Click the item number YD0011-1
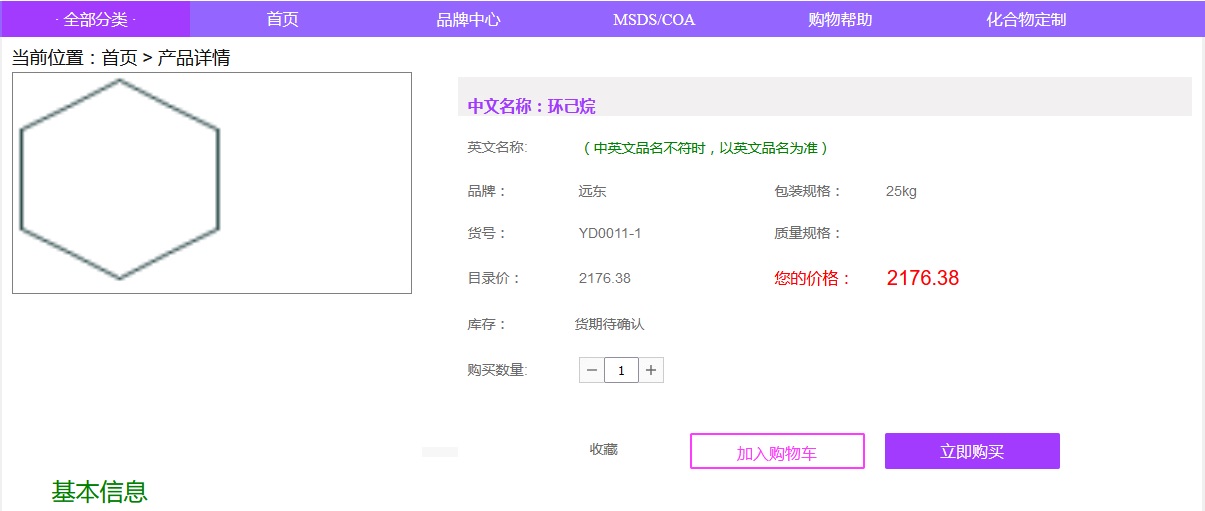1205x511 pixels. pyautogui.click(x=610, y=234)
